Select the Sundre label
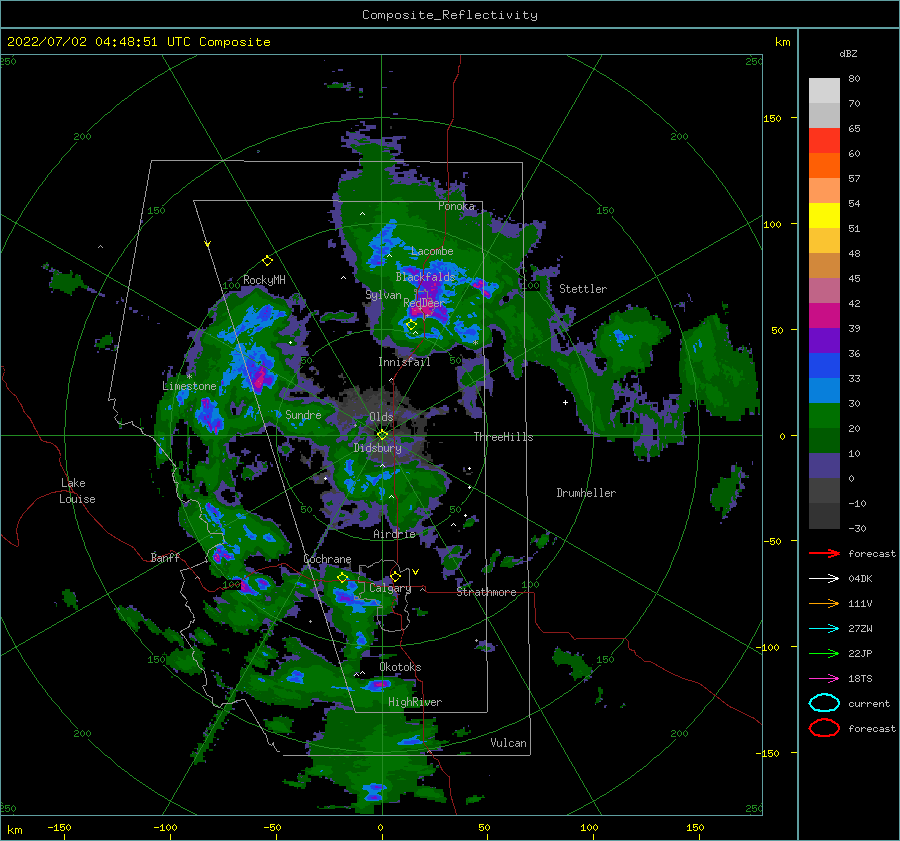The image size is (900, 841). pyautogui.click(x=303, y=414)
